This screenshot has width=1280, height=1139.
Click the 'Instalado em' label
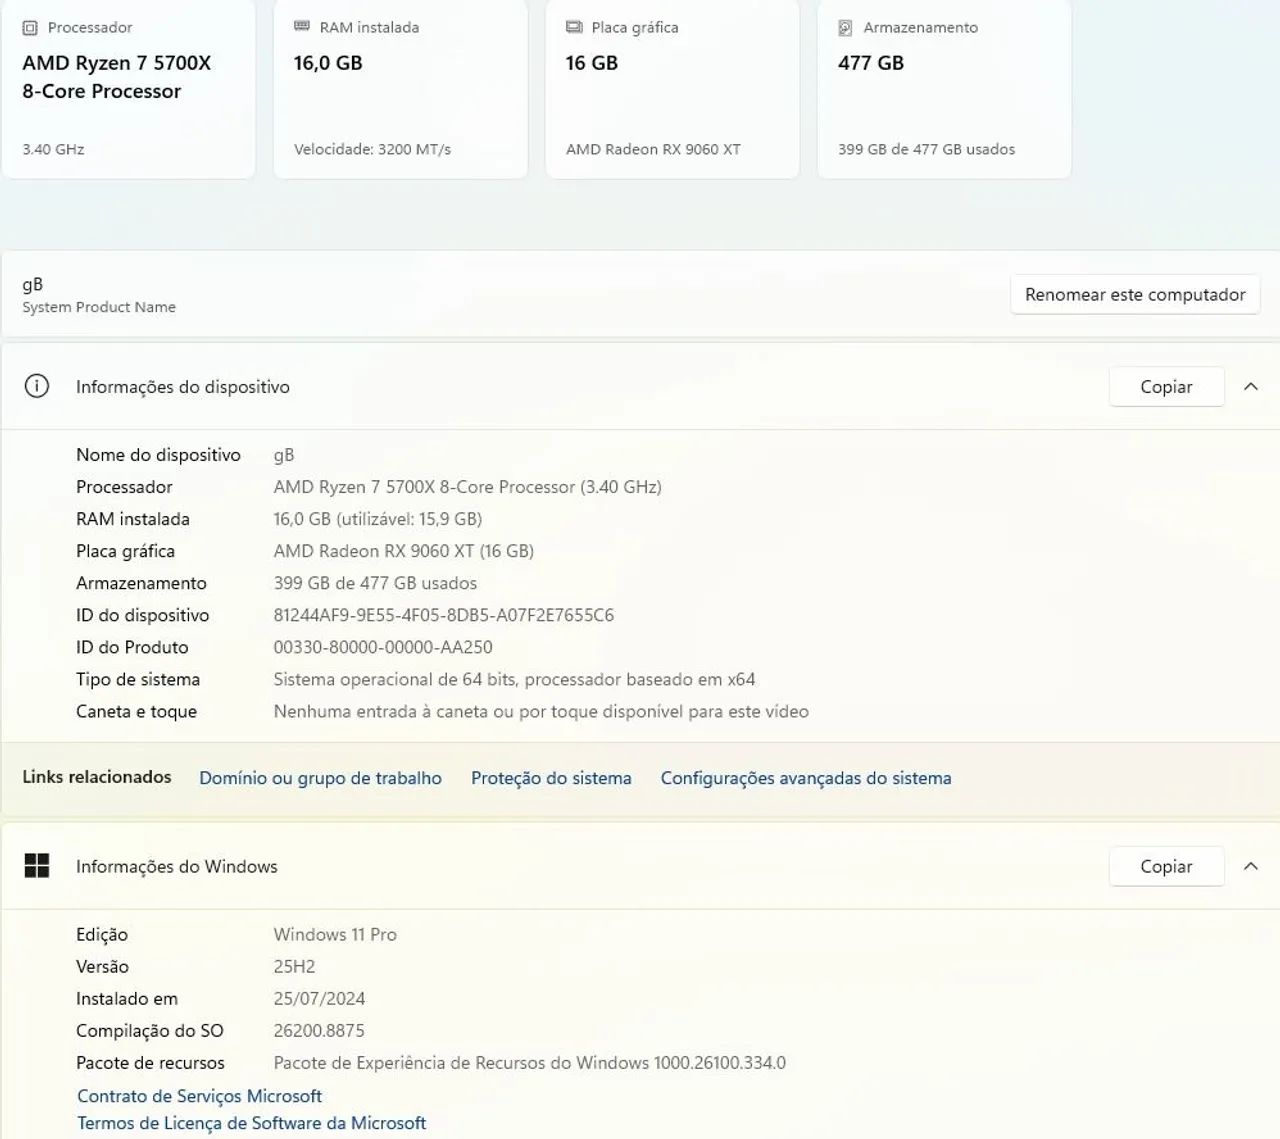pos(127,999)
